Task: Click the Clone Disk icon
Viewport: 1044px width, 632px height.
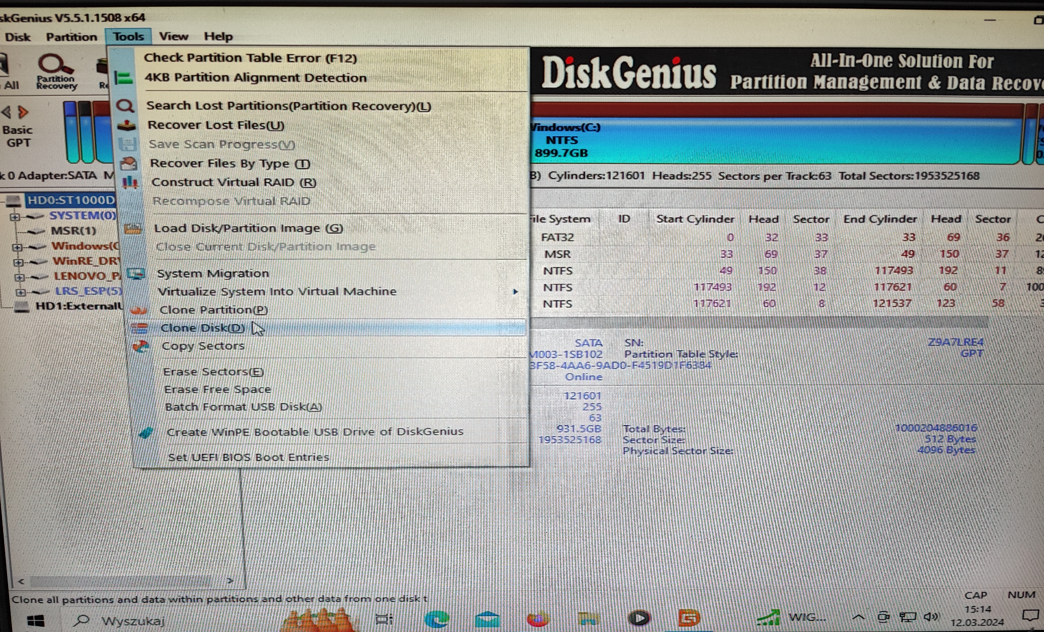Action: 139,328
